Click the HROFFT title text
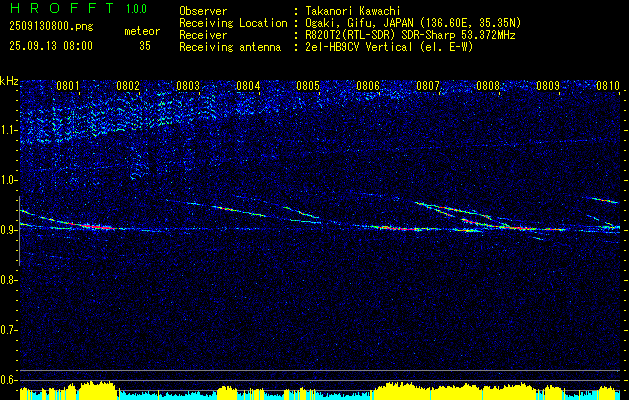Screen dimensions: 629x400 point(61,8)
